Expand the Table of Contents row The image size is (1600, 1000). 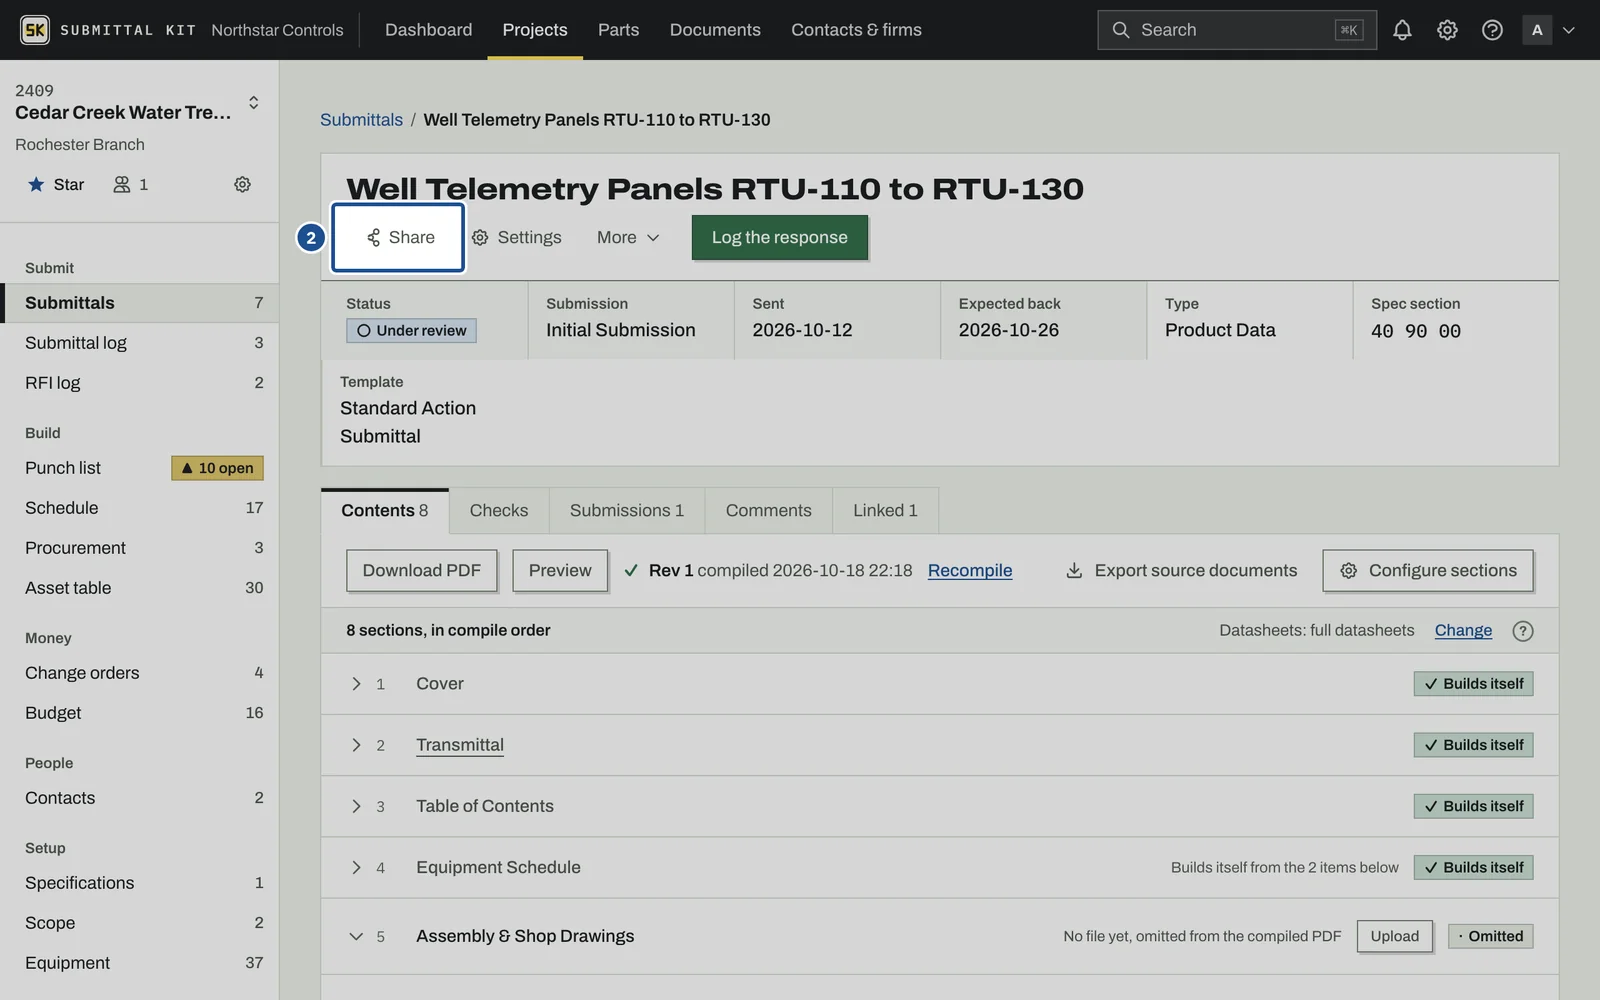click(356, 806)
